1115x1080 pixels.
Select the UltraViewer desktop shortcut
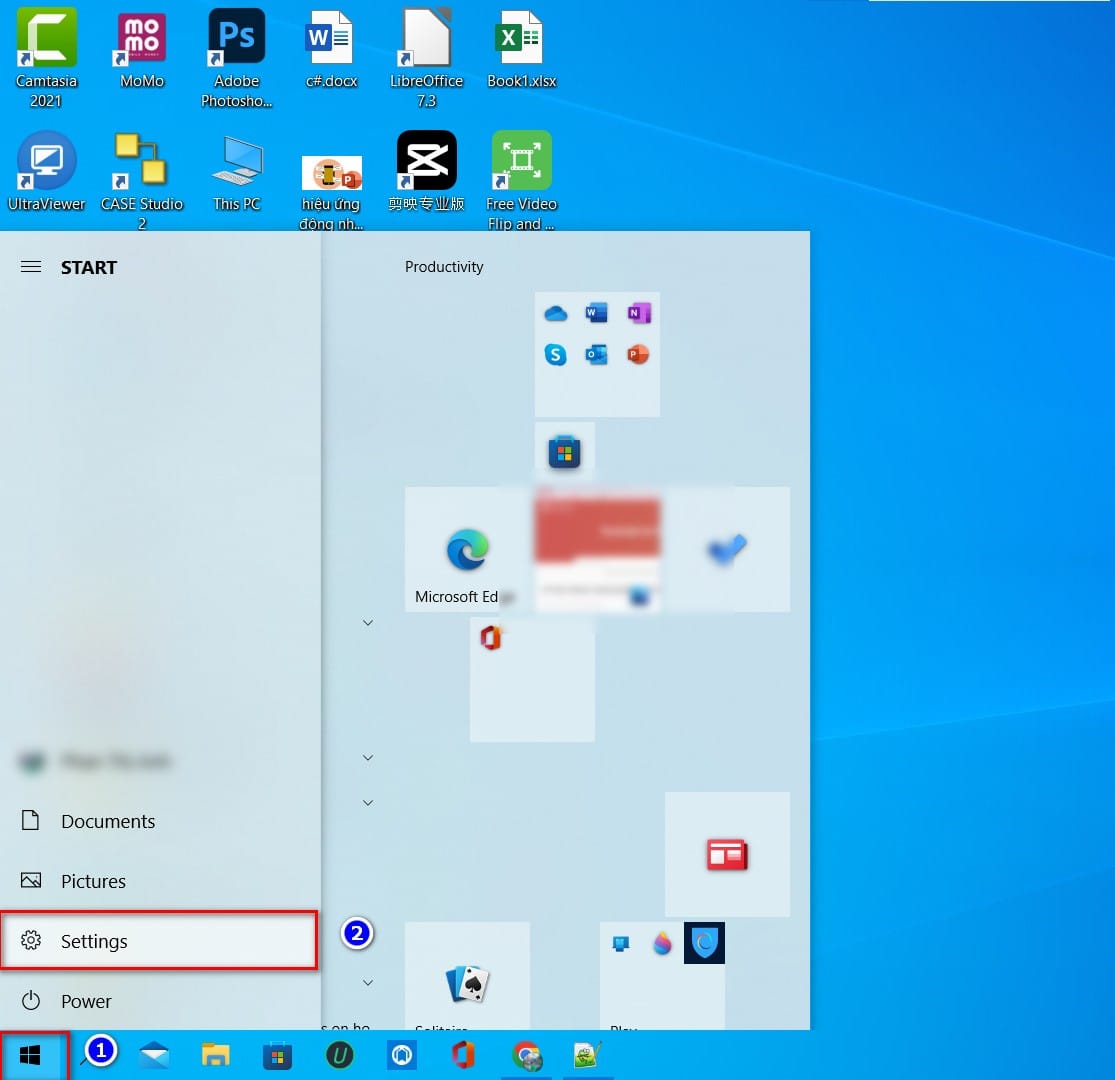point(46,171)
